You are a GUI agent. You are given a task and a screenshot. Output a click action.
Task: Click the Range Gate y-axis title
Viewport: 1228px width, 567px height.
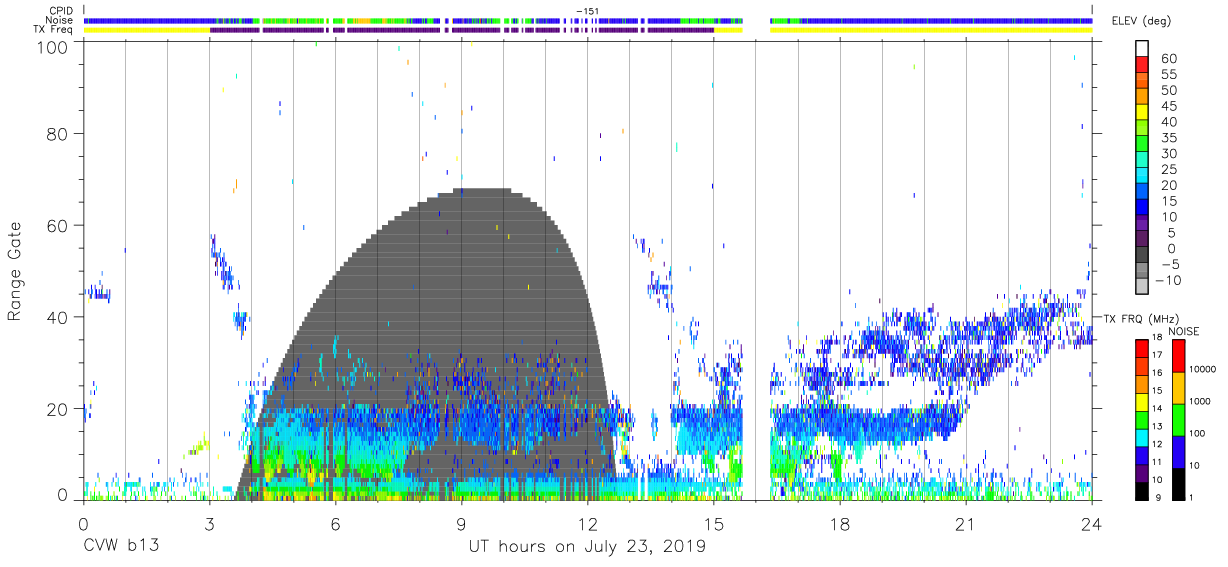(15, 270)
